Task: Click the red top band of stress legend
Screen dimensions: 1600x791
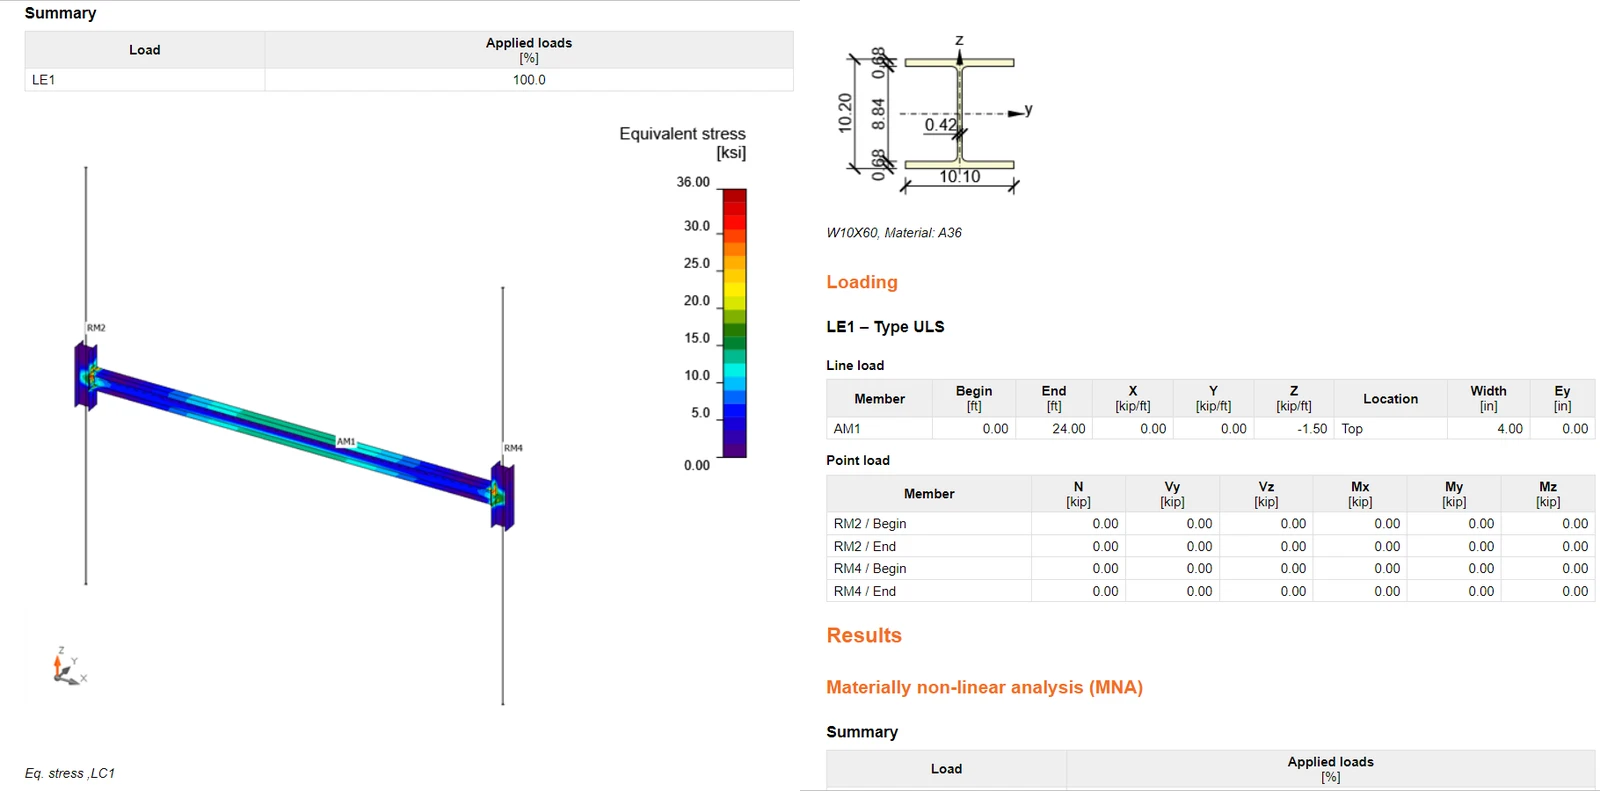Action: click(x=734, y=198)
